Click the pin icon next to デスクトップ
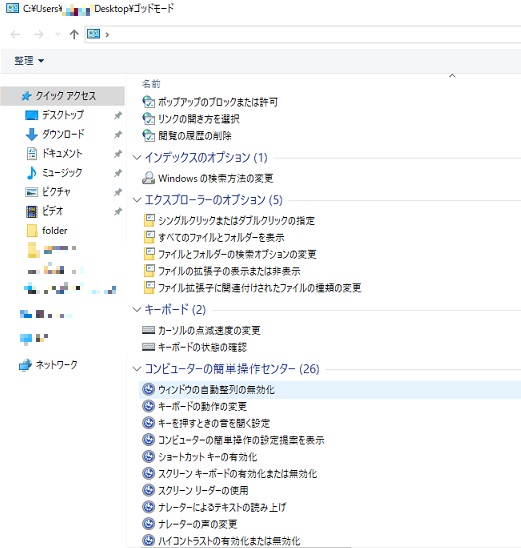Screen dimensions: 521x548 [x=118, y=115]
